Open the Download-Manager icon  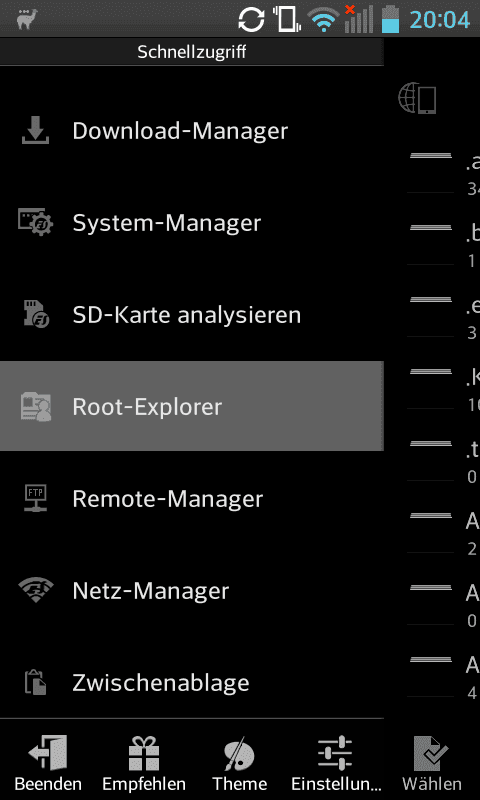35,131
